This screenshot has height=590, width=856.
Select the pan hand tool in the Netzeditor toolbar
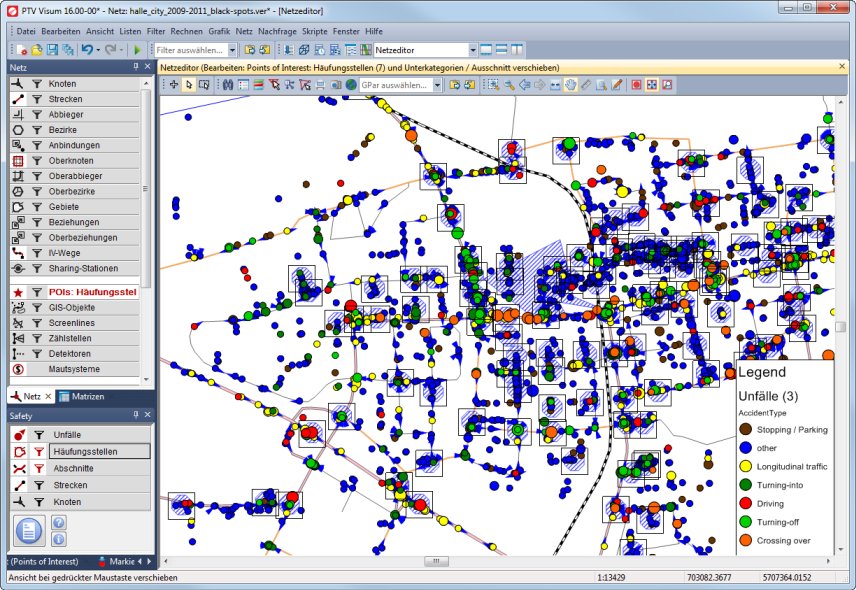[x=570, y=85]
